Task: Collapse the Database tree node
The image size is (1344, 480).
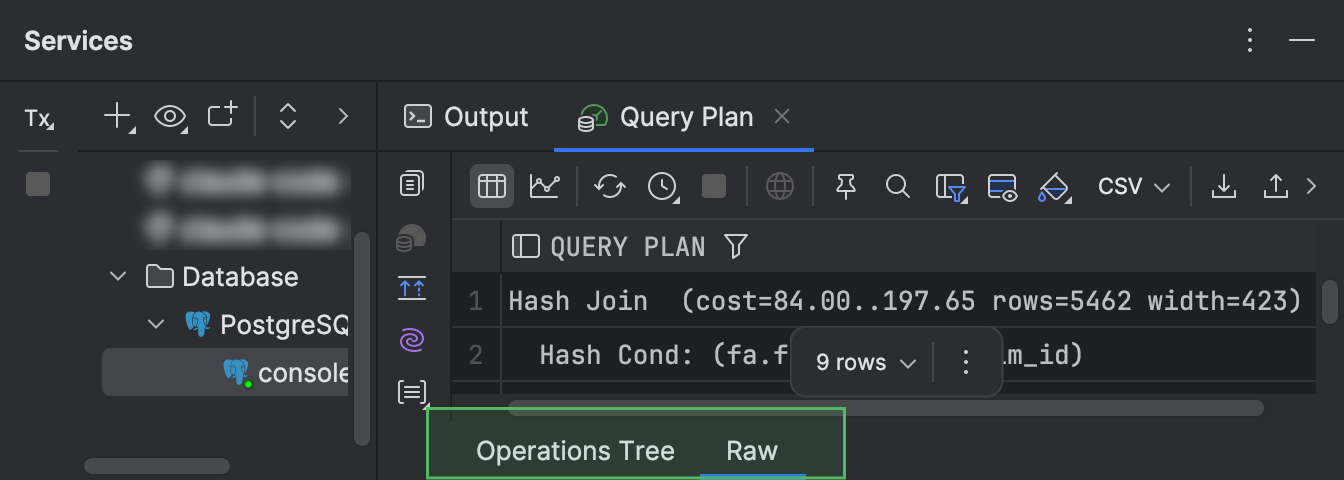Action: (x=119, y=276)
